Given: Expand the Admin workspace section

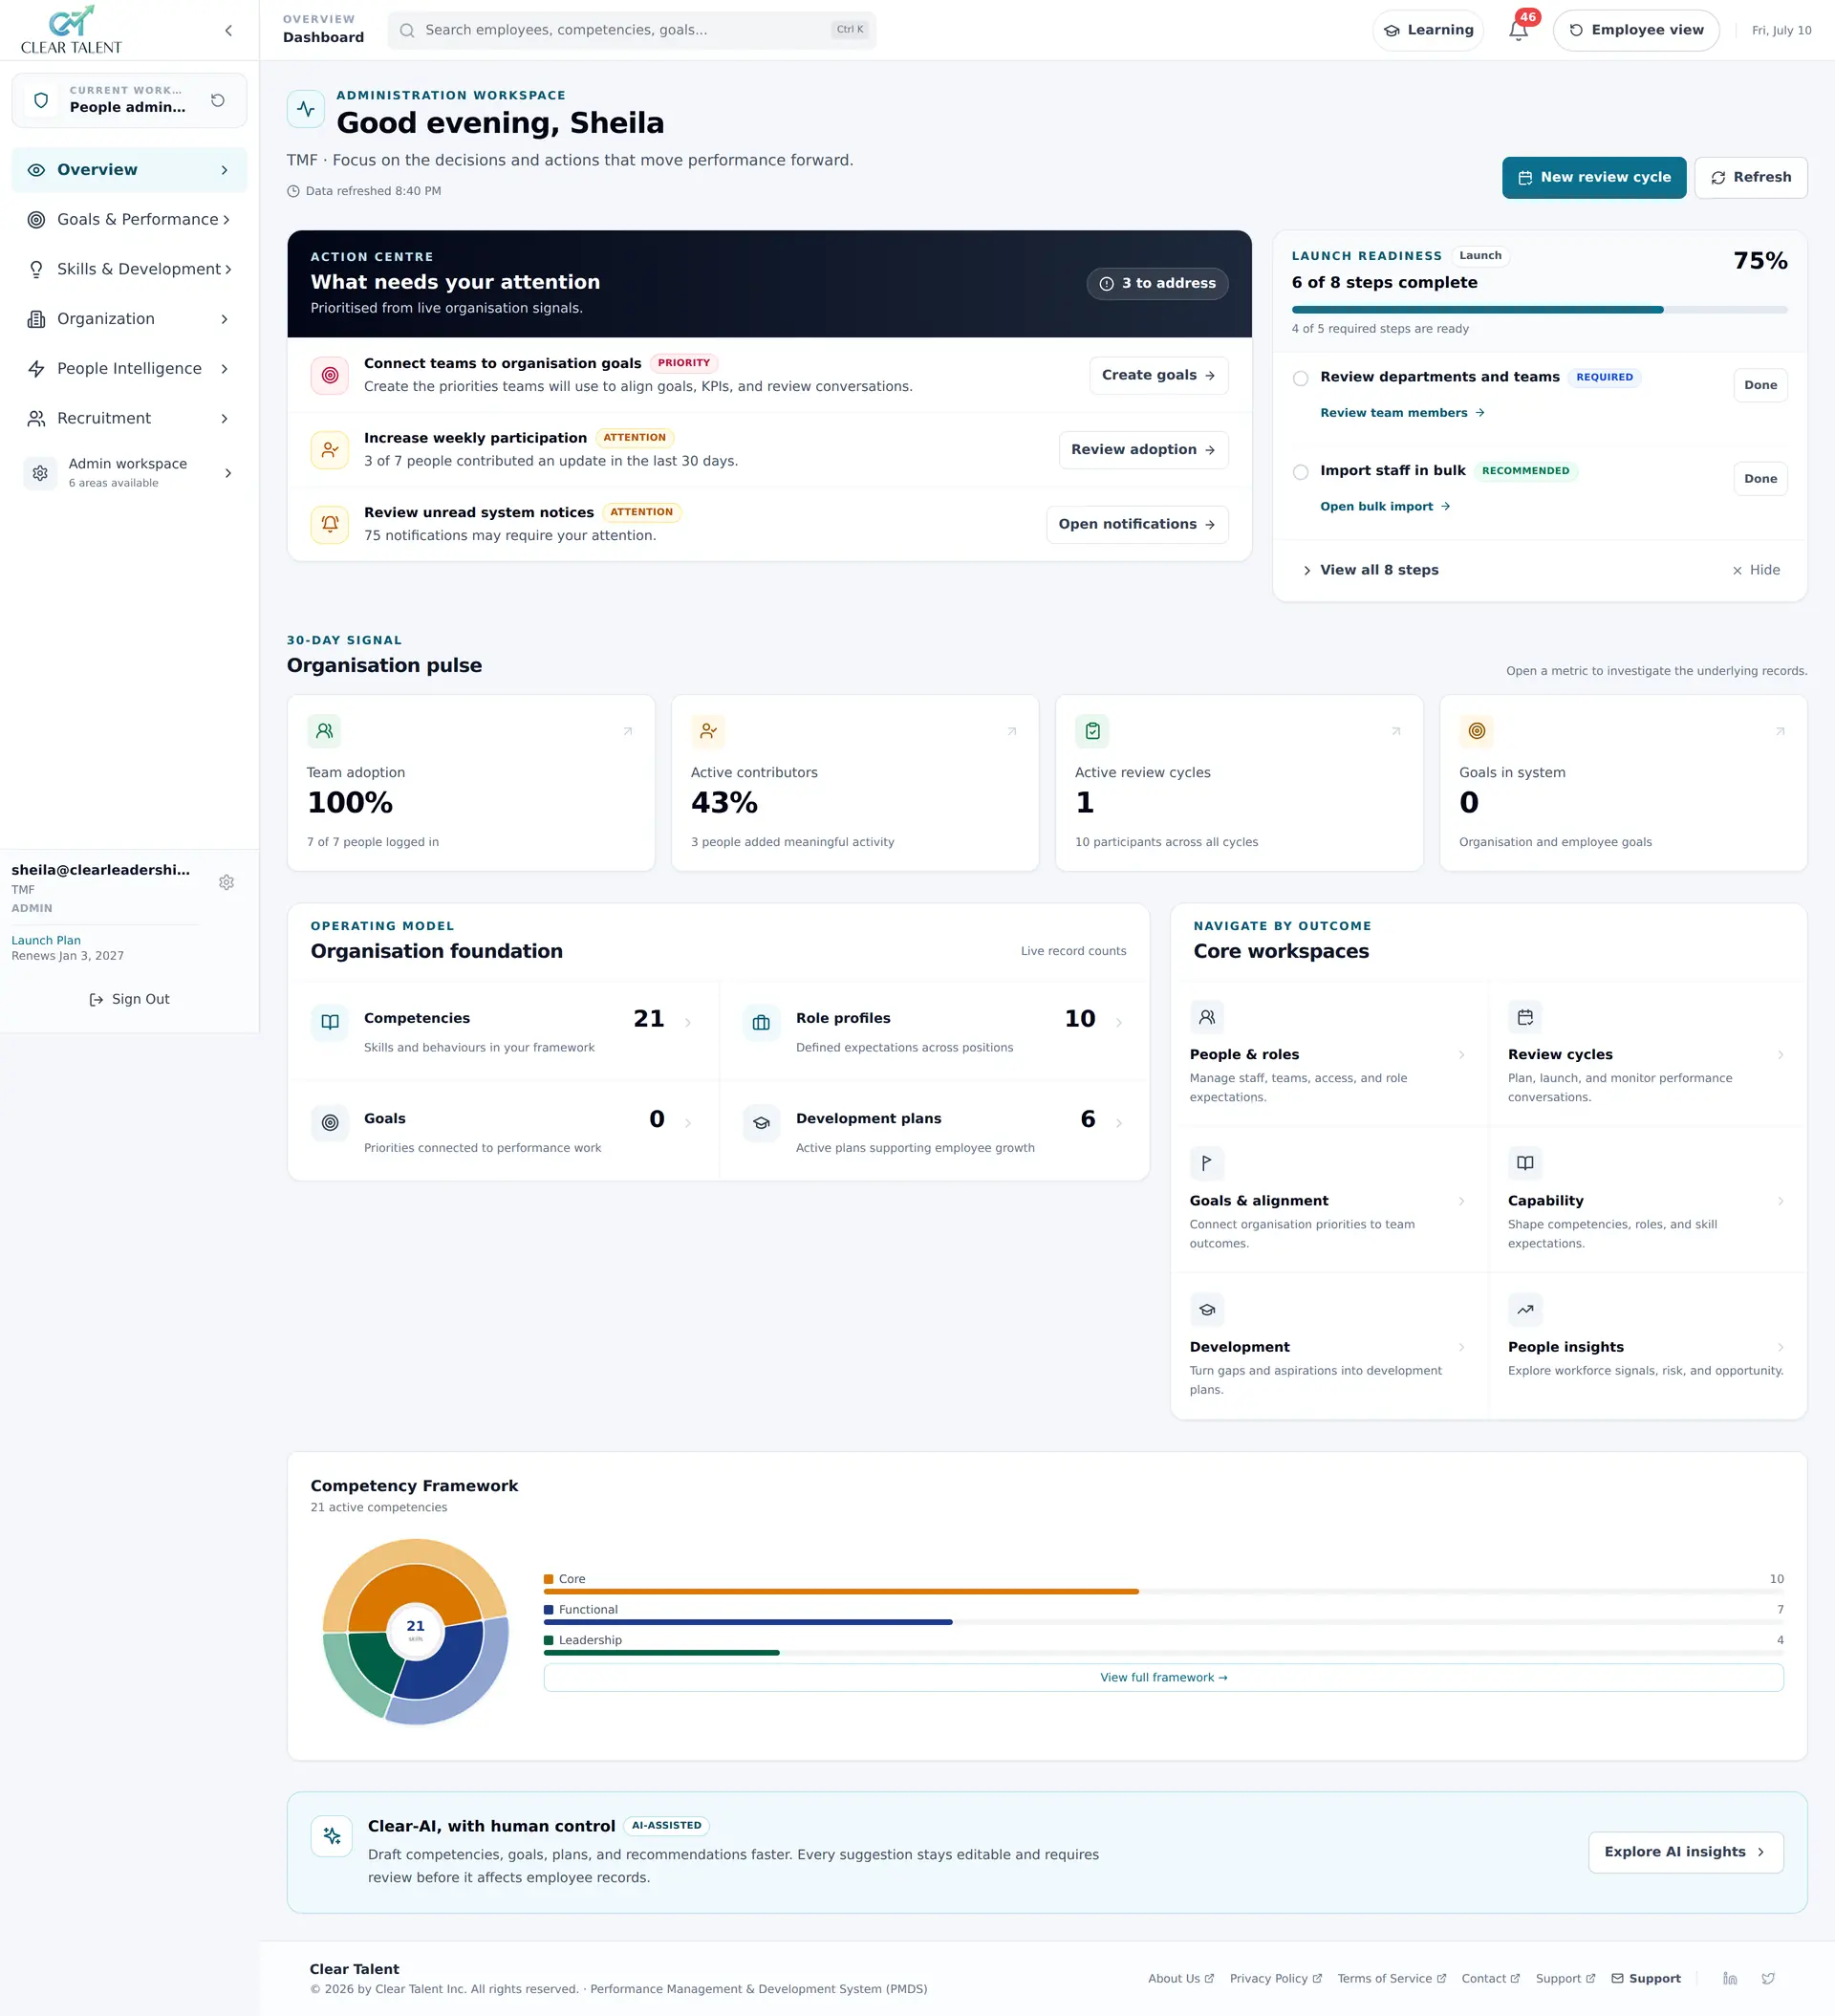Looking at the screenshot, I should pos(129,473).
